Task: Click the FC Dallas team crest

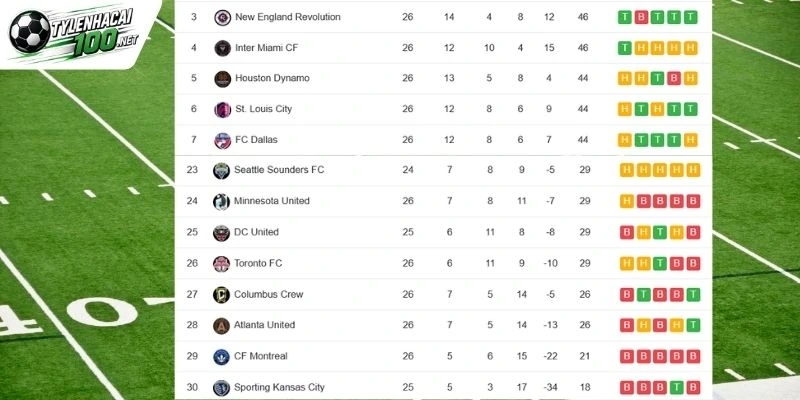Action: click(x=222, y=140)
